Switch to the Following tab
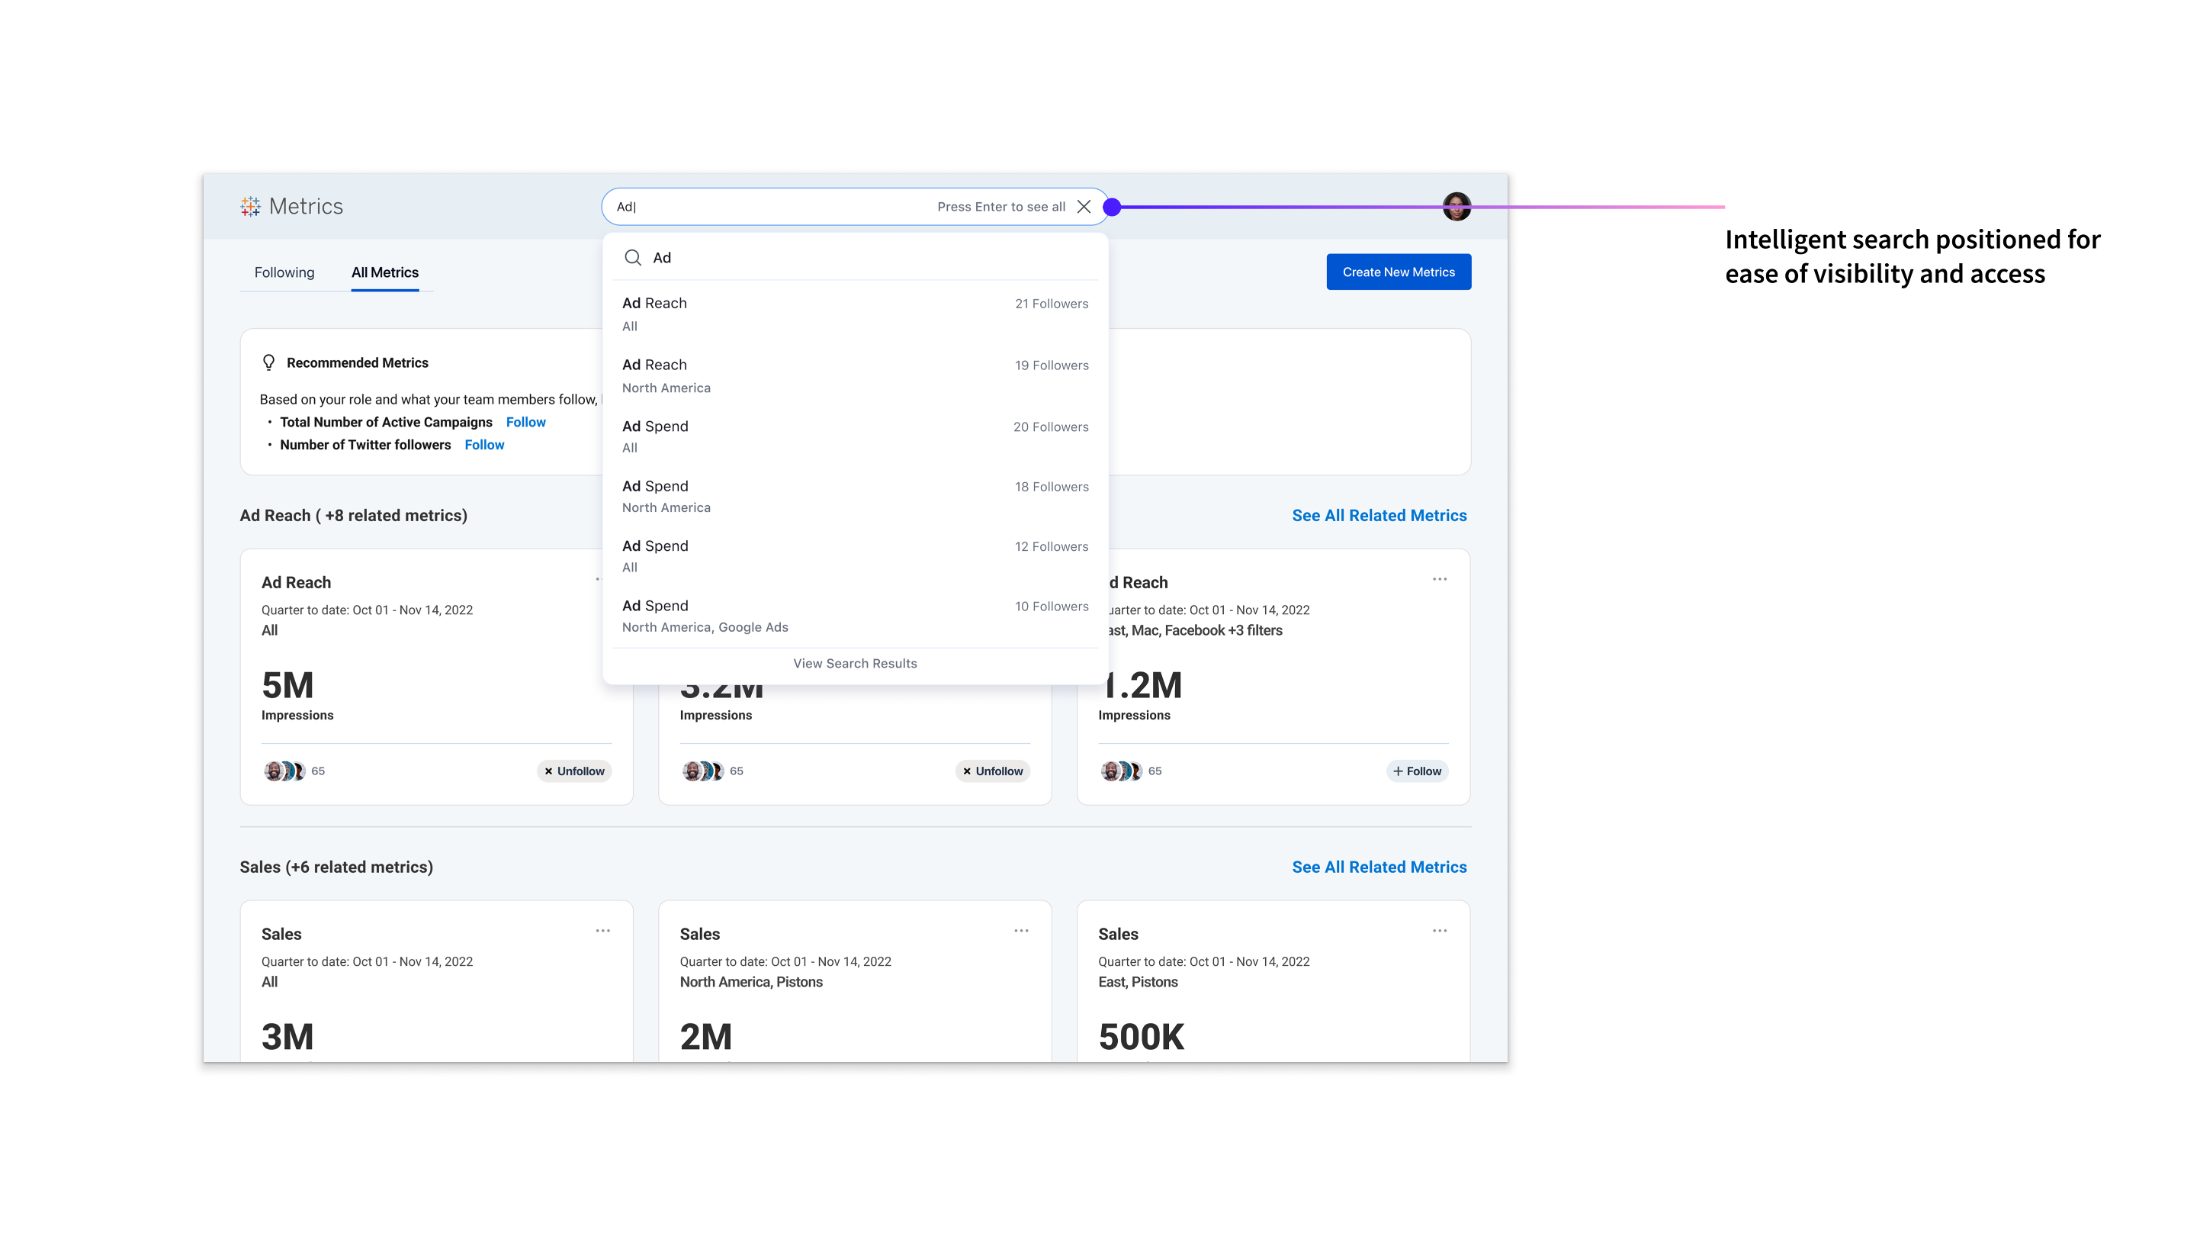Image resolution: width=2200 pixels, height=1236 pixels. click(x=284, y=273)
